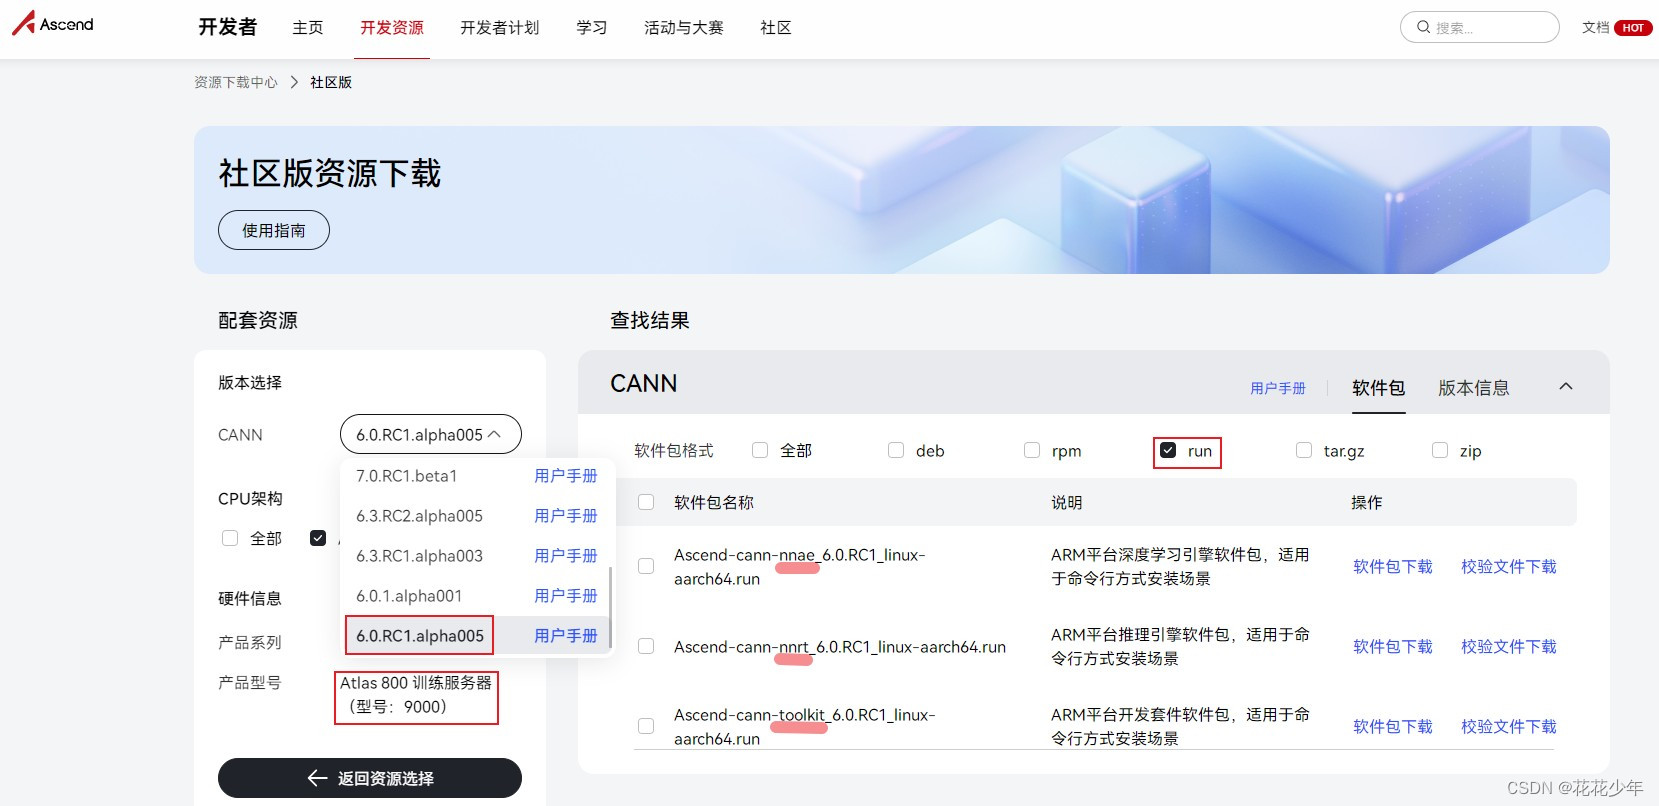1659x806 pixels.
Task: Switch to the 版本信息 tab
Action: pos(1474,388)
